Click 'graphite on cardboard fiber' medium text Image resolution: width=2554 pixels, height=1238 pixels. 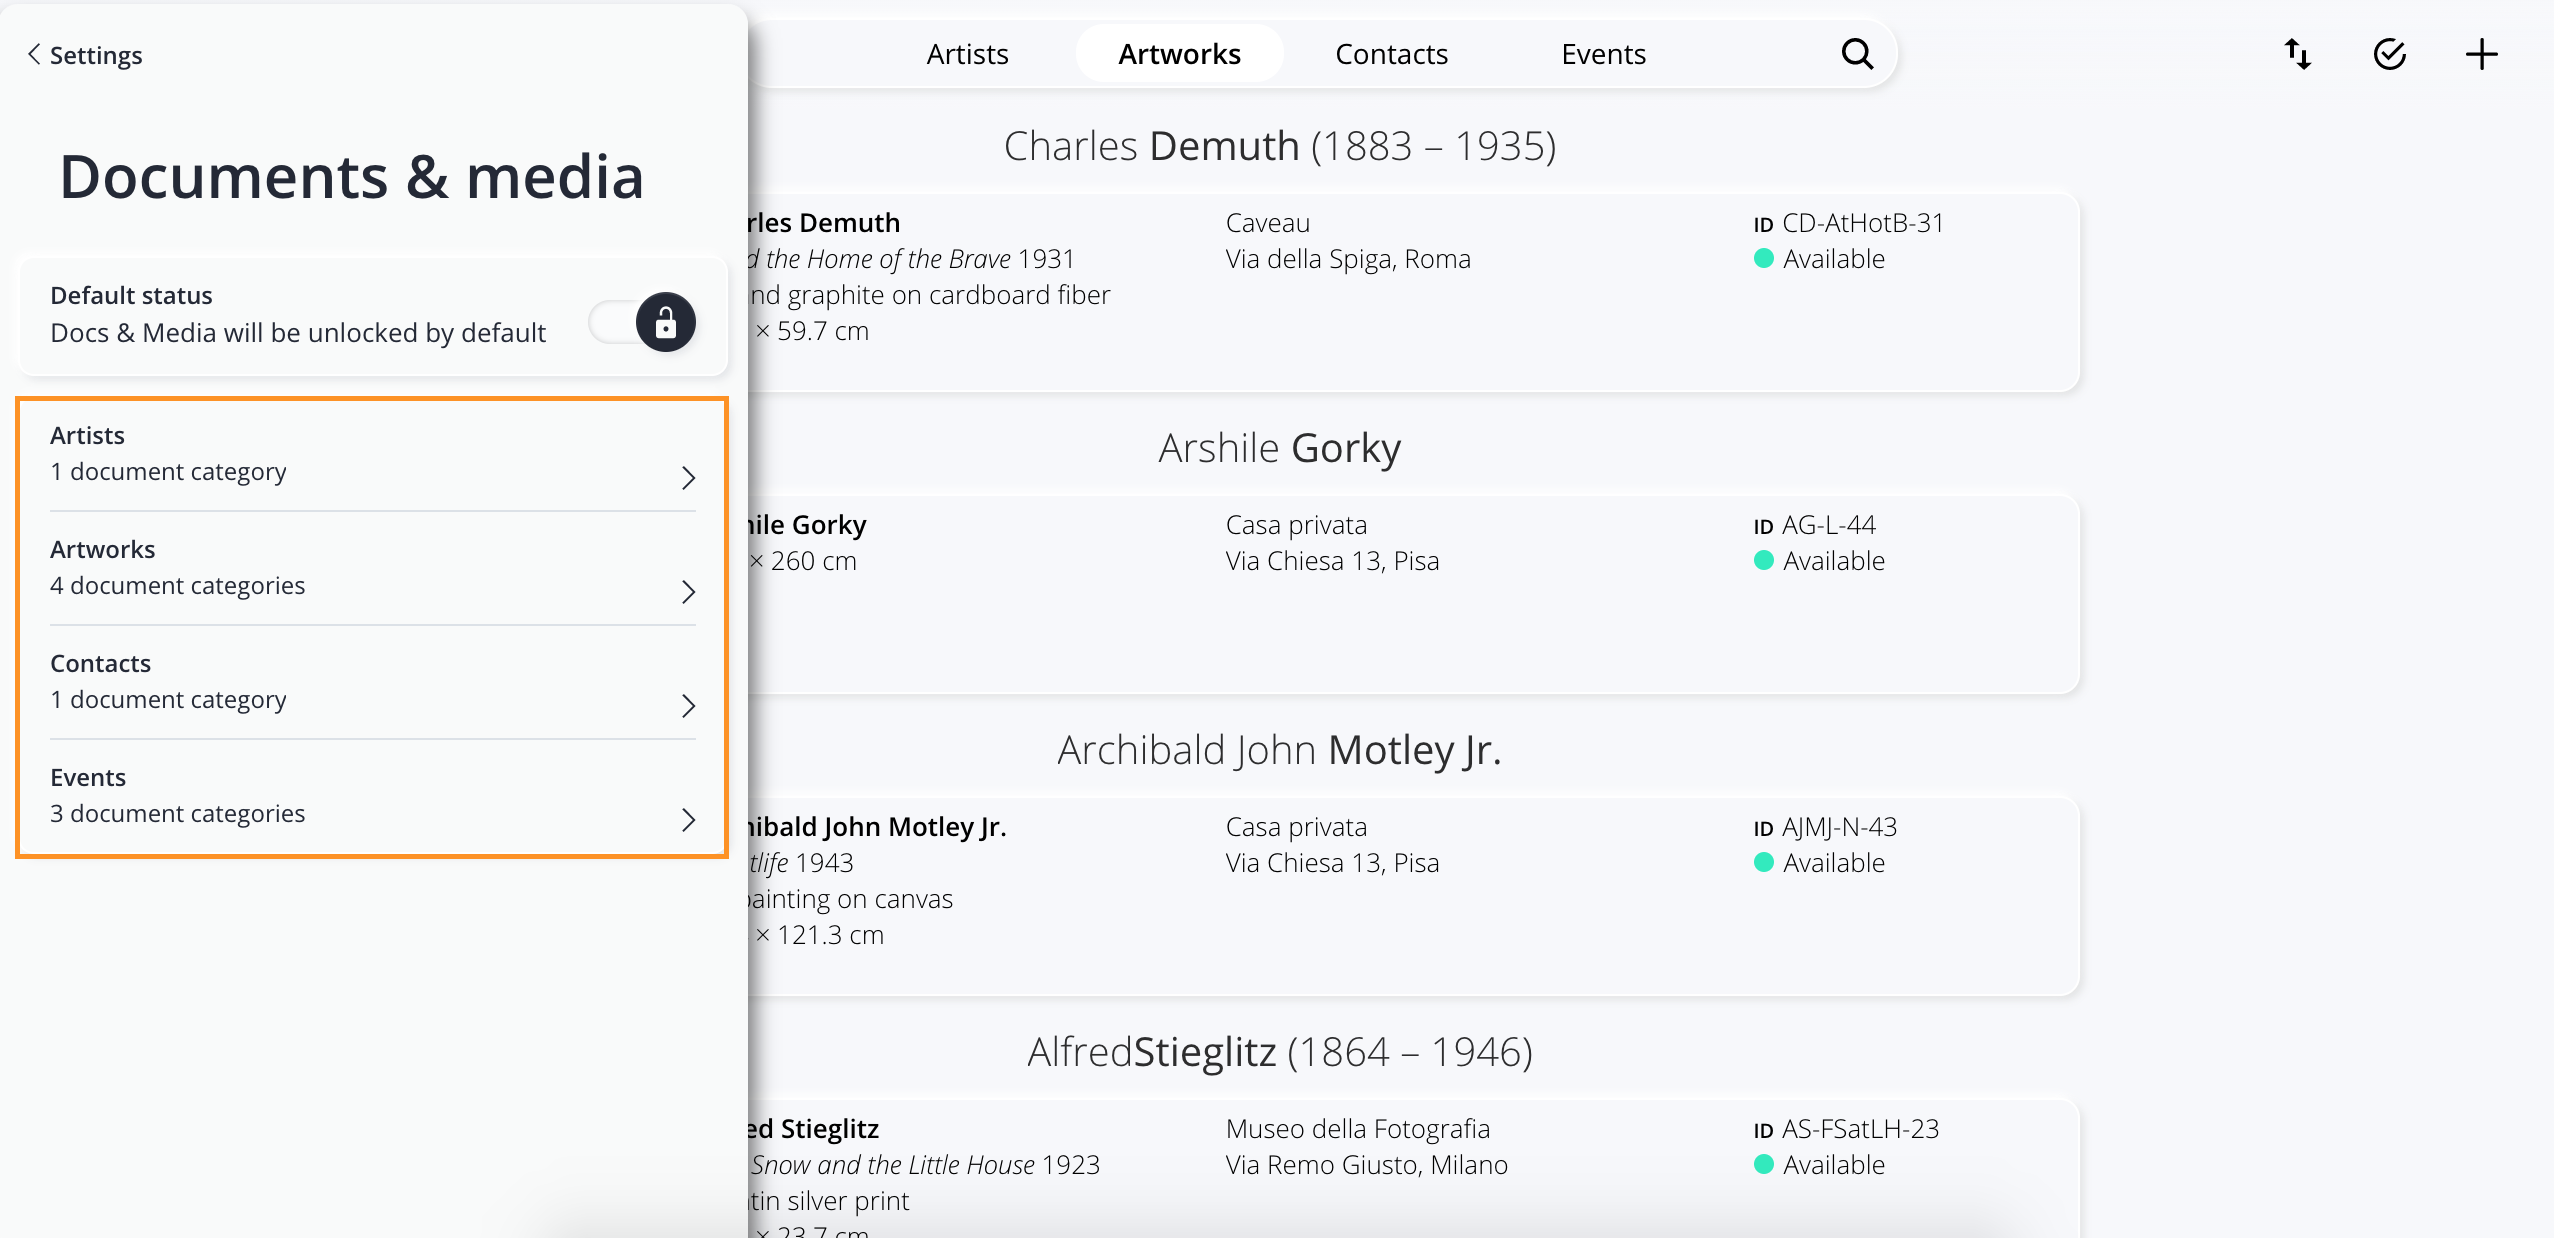[948, 295]
